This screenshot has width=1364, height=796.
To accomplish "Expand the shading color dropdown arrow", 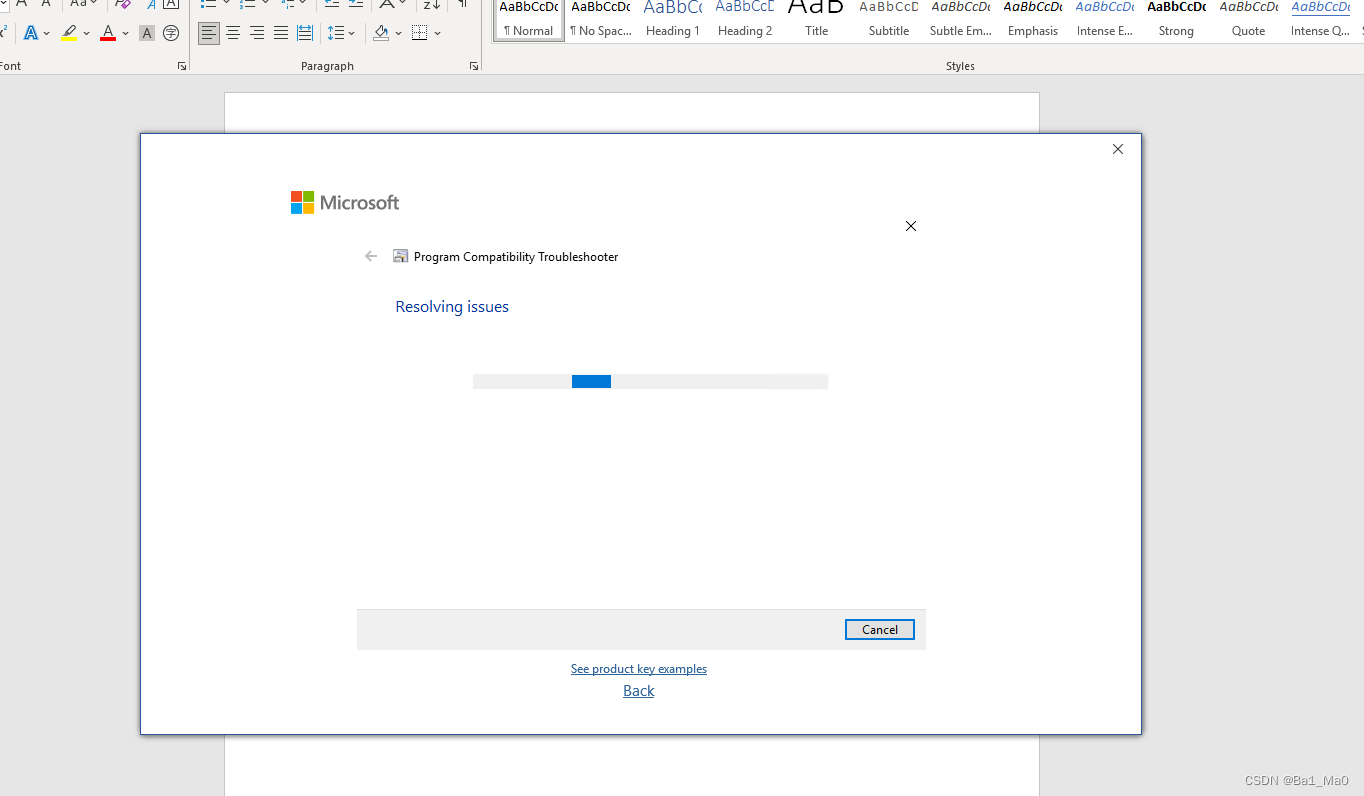I will tap(398, 33).
